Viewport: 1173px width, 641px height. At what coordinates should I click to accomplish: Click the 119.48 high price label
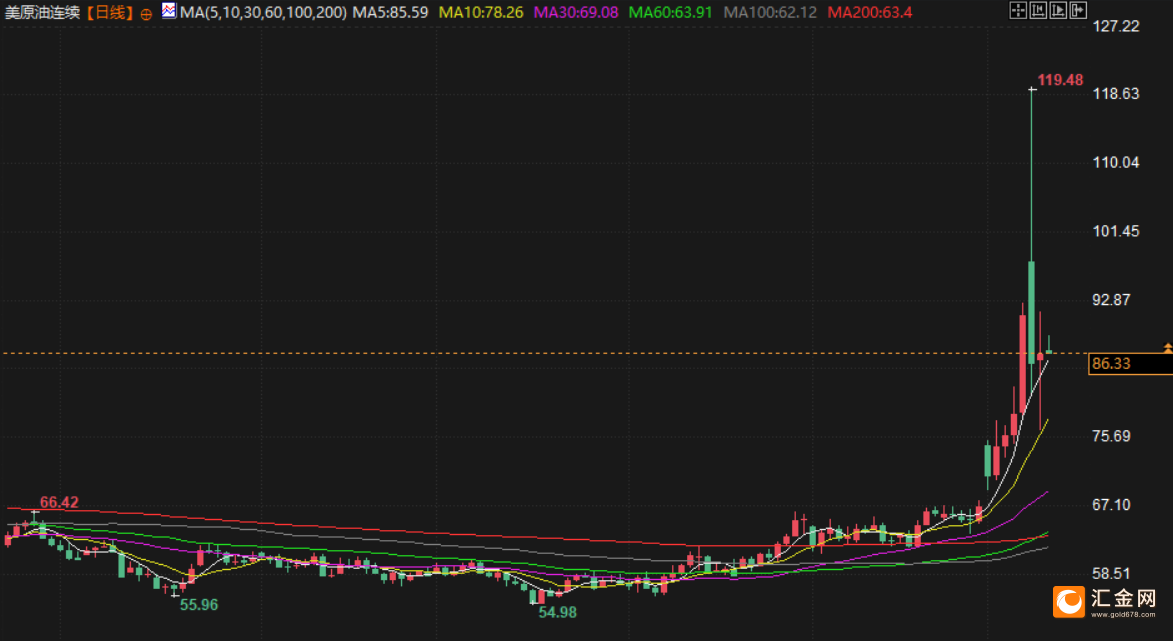[1060, 80]
